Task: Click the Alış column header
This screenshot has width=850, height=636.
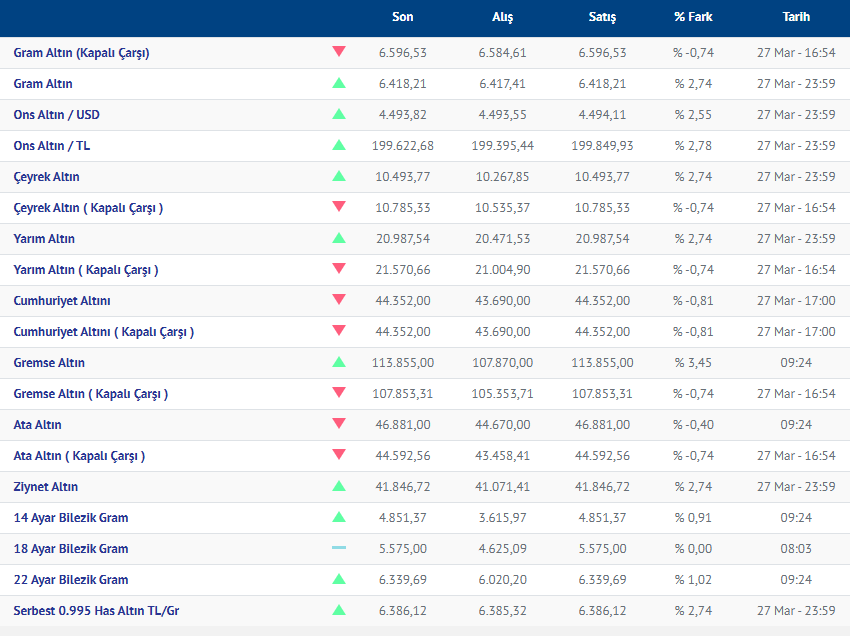Action: (x=502, y=17)
